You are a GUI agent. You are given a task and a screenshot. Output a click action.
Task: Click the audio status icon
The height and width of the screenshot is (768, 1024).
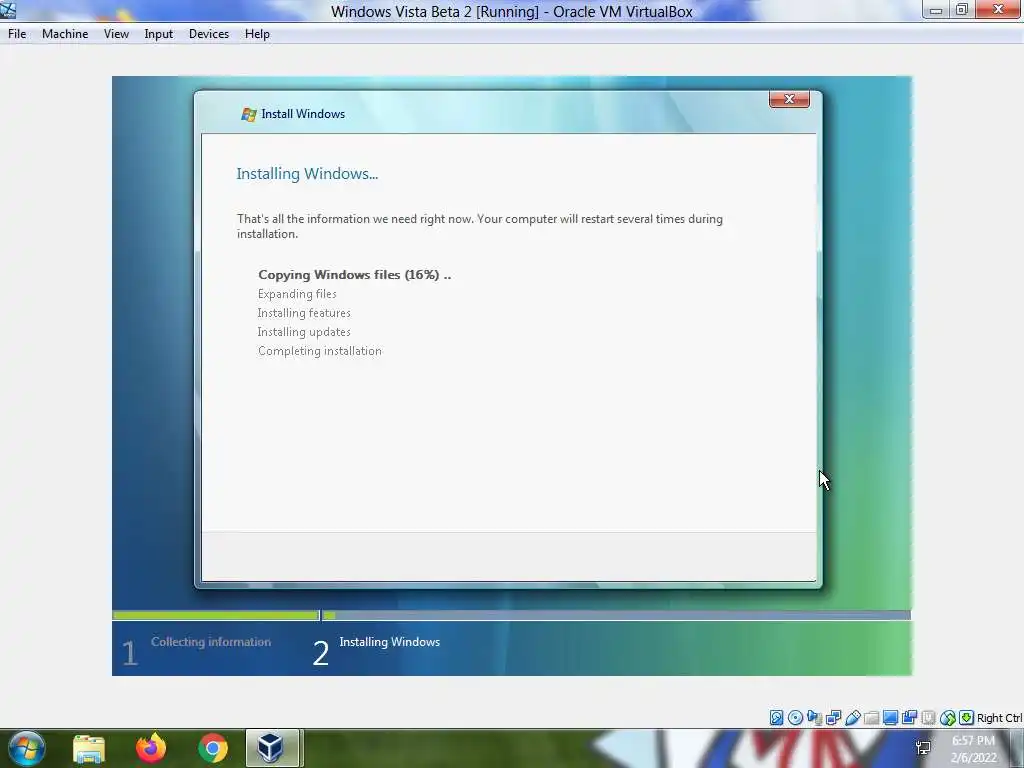pos(814,718)
